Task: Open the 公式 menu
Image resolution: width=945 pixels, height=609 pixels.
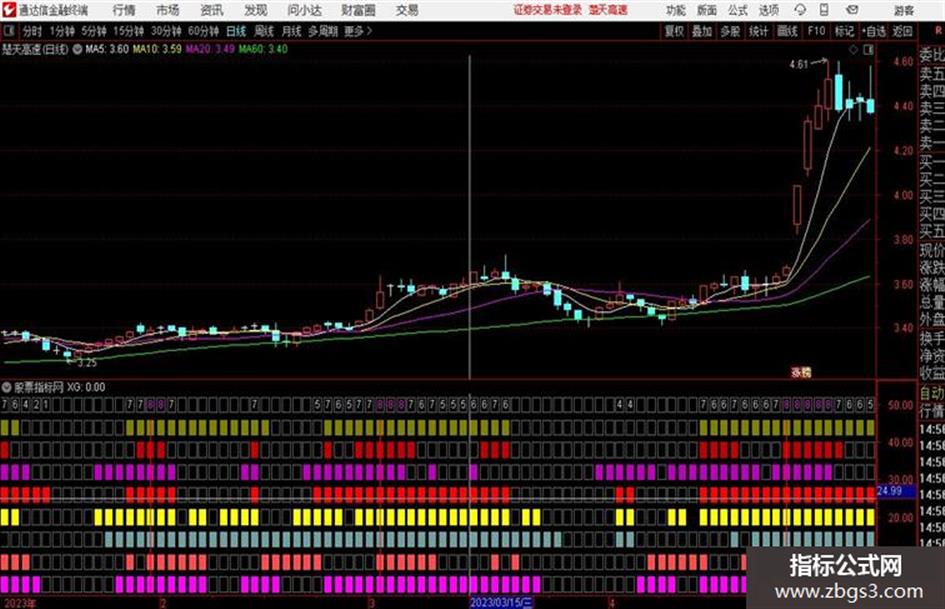Action: pos(738,10)
